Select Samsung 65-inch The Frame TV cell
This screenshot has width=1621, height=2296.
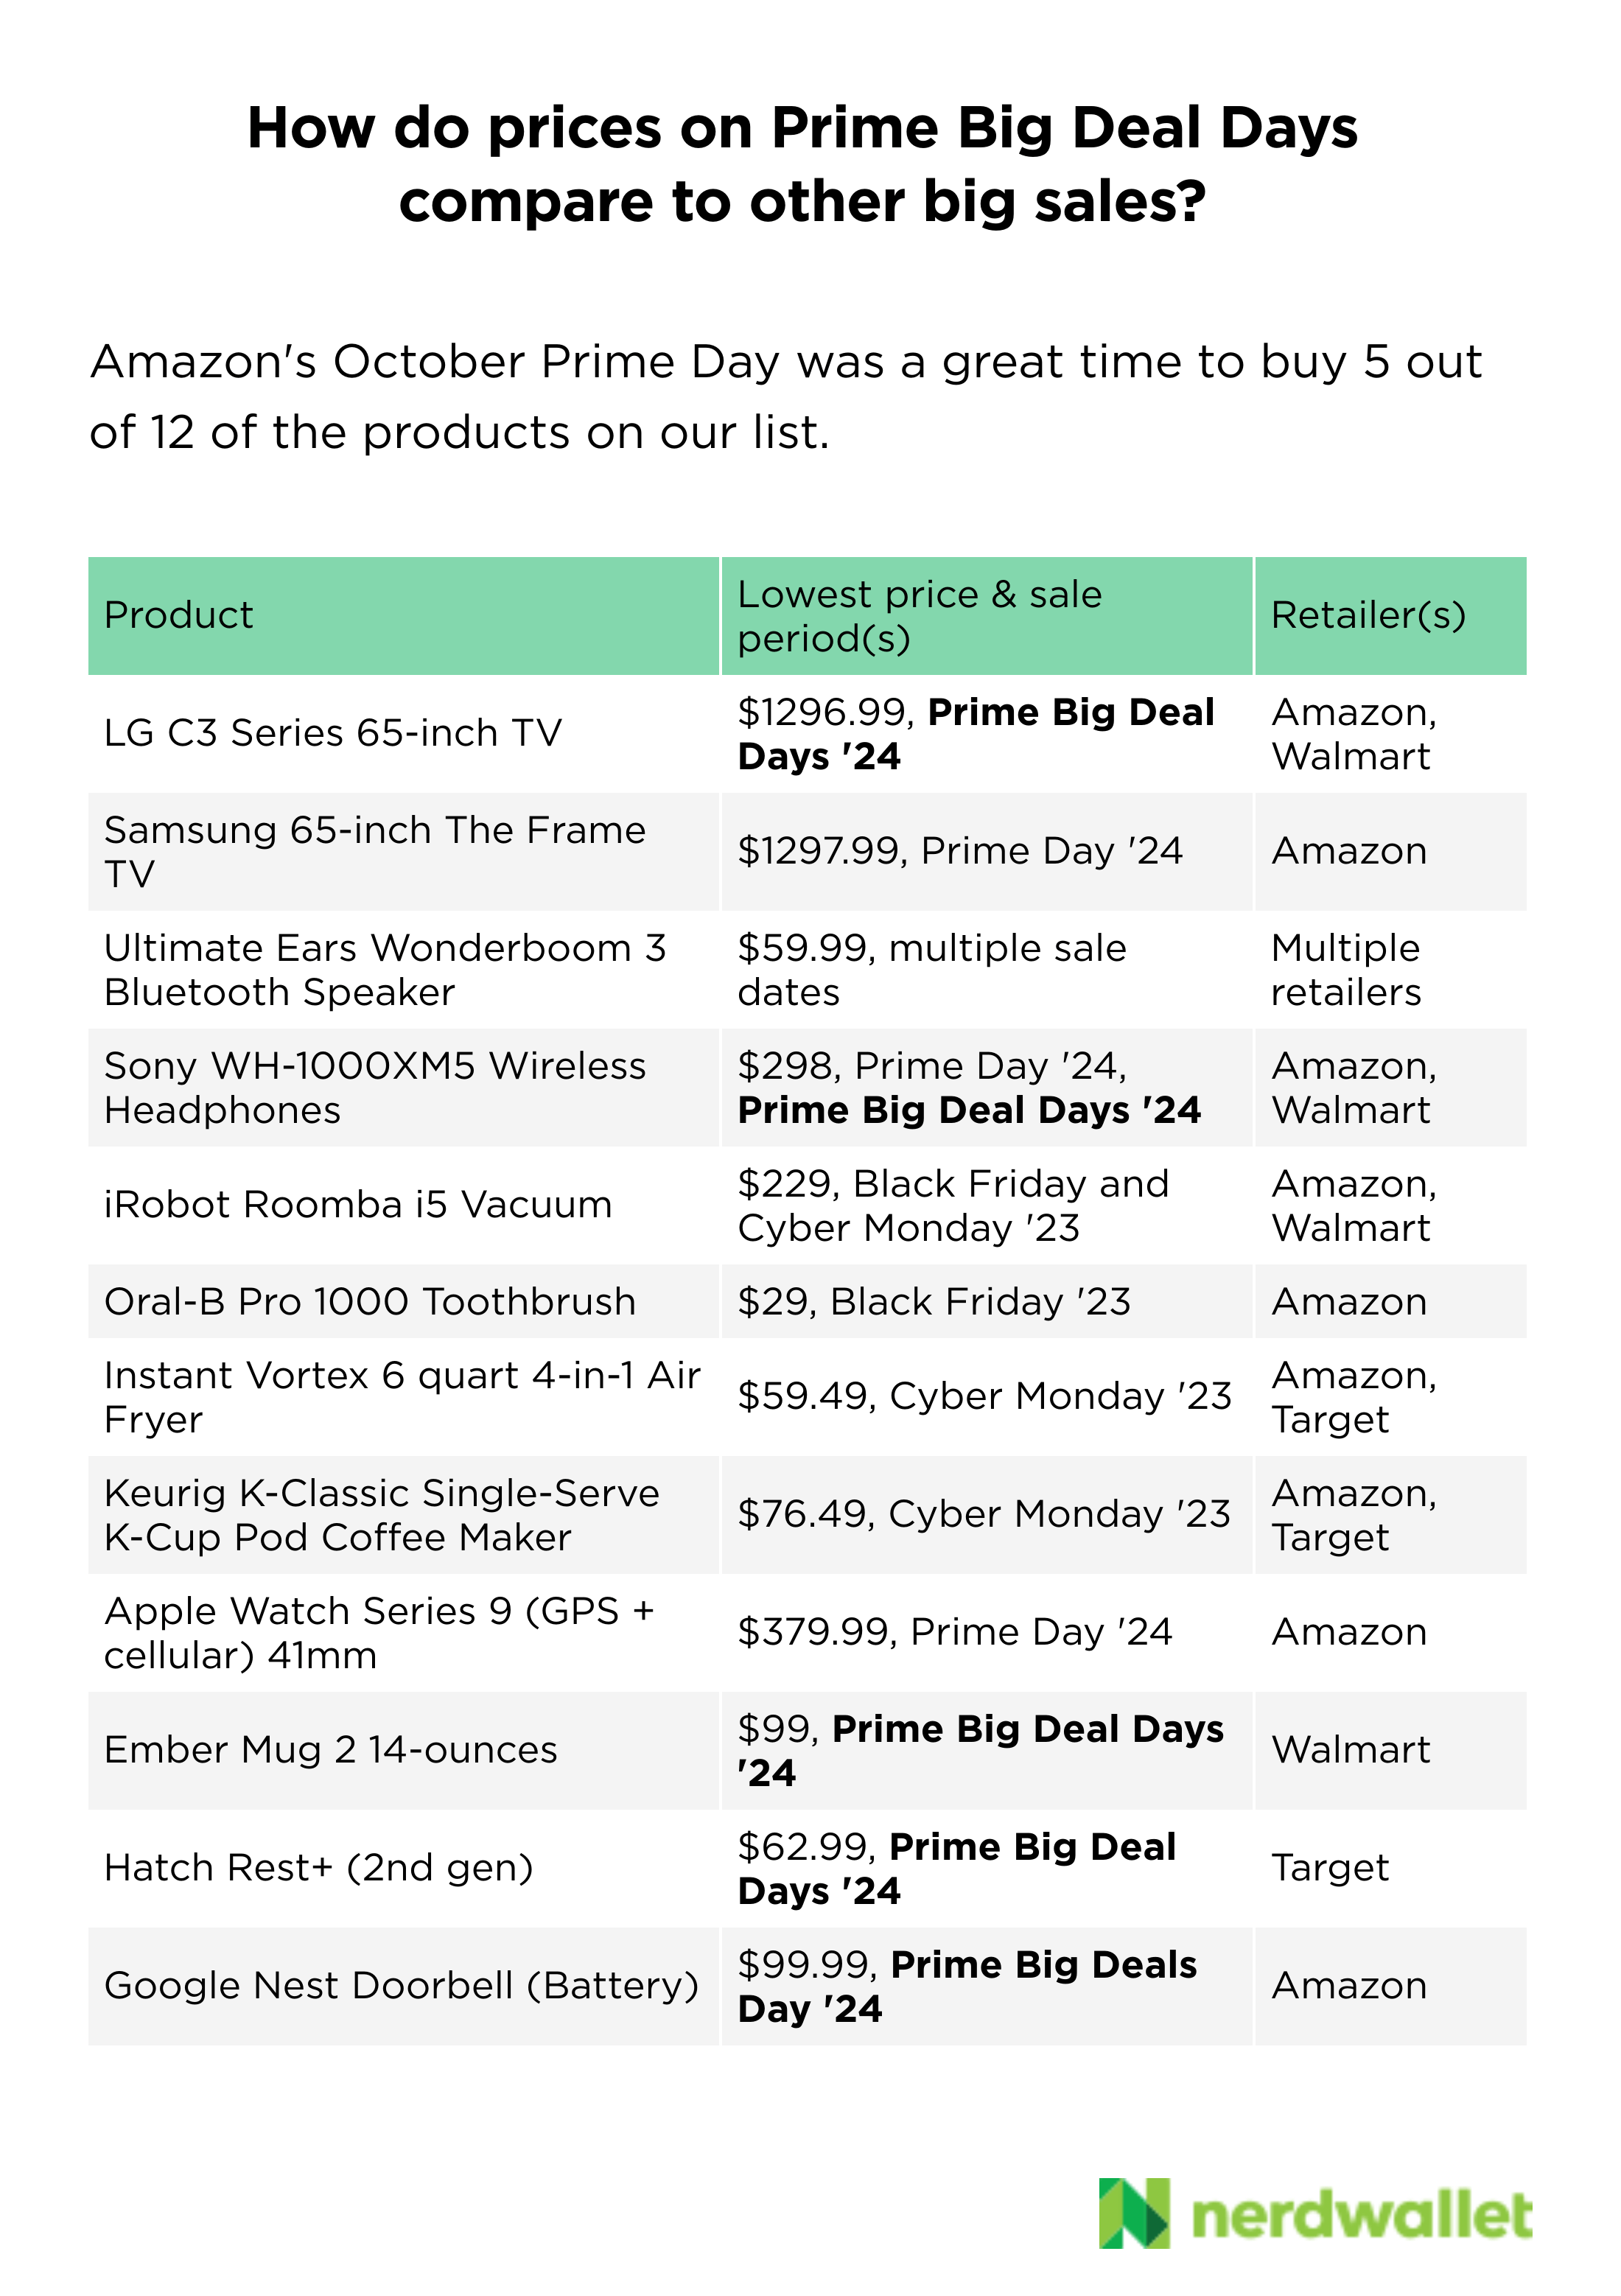[375, 851]
